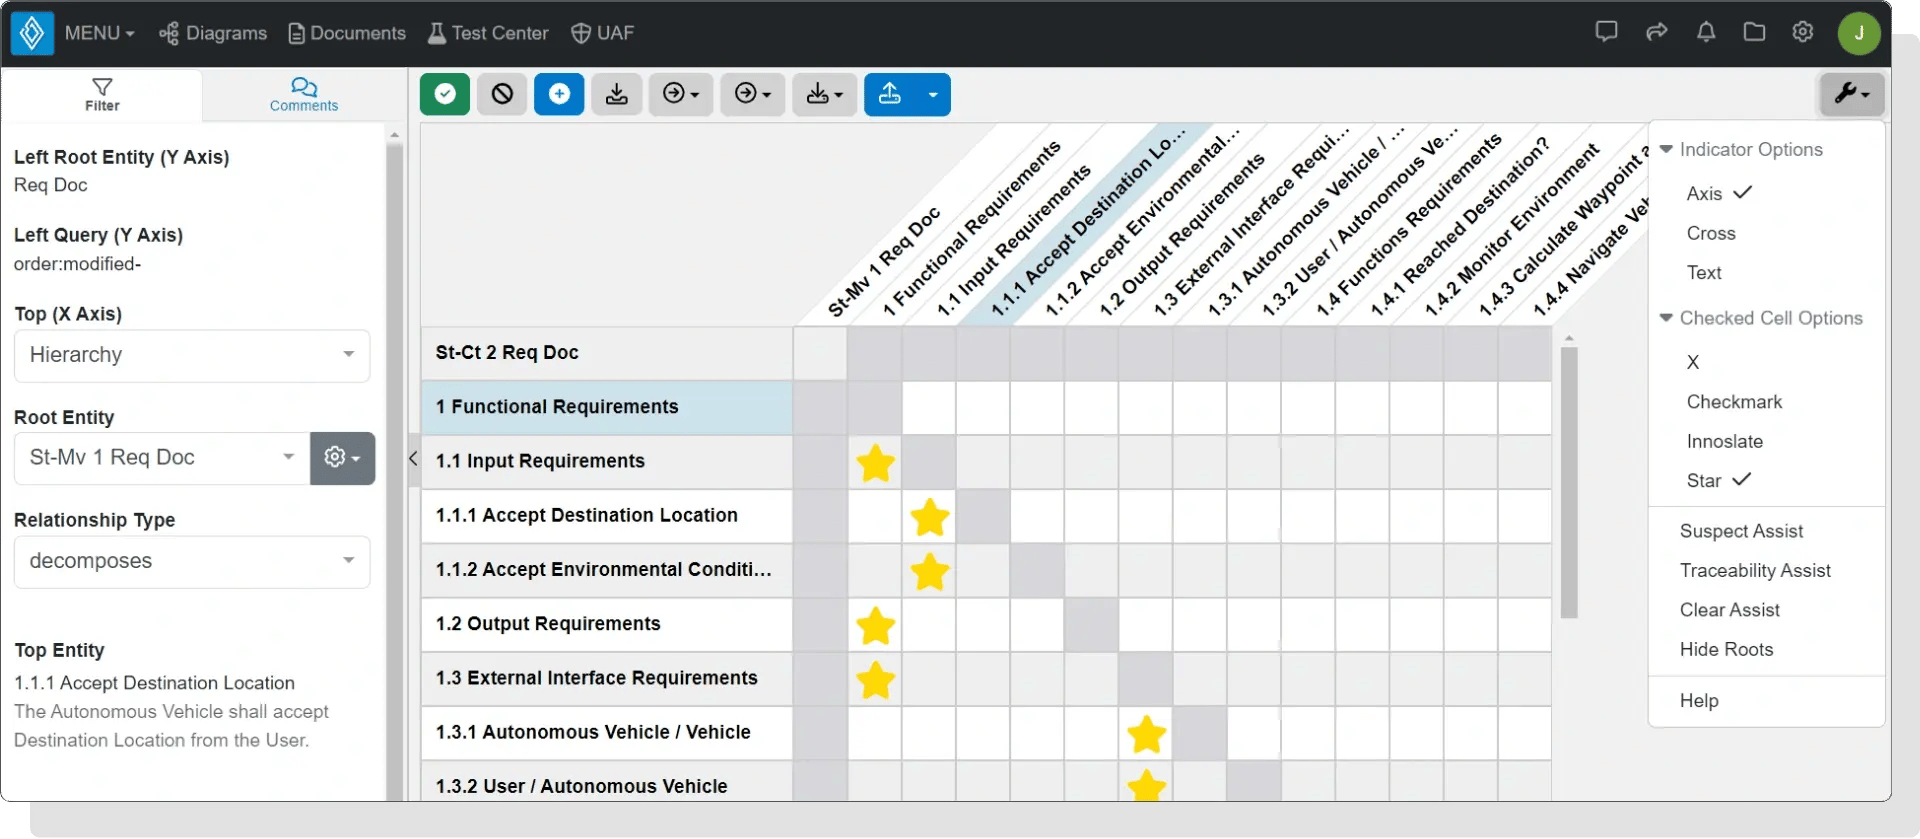
Task: Click the 1.1.1 Accept Destination Lo... column header
Action: pos(1088,222)
